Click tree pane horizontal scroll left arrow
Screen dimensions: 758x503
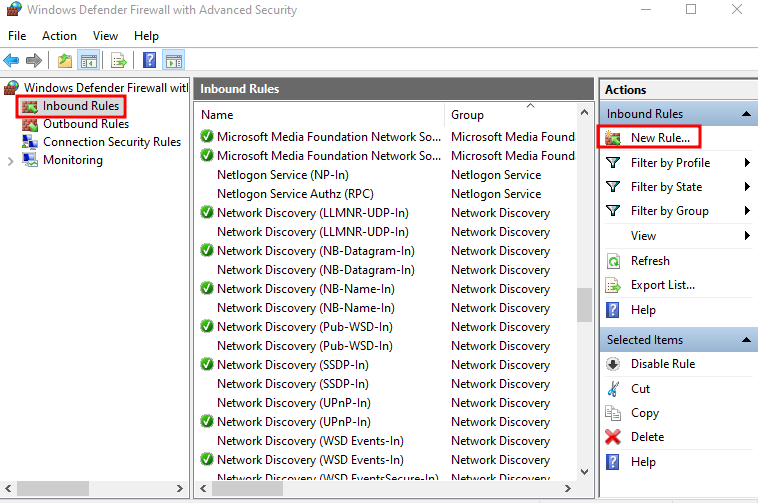8,489
